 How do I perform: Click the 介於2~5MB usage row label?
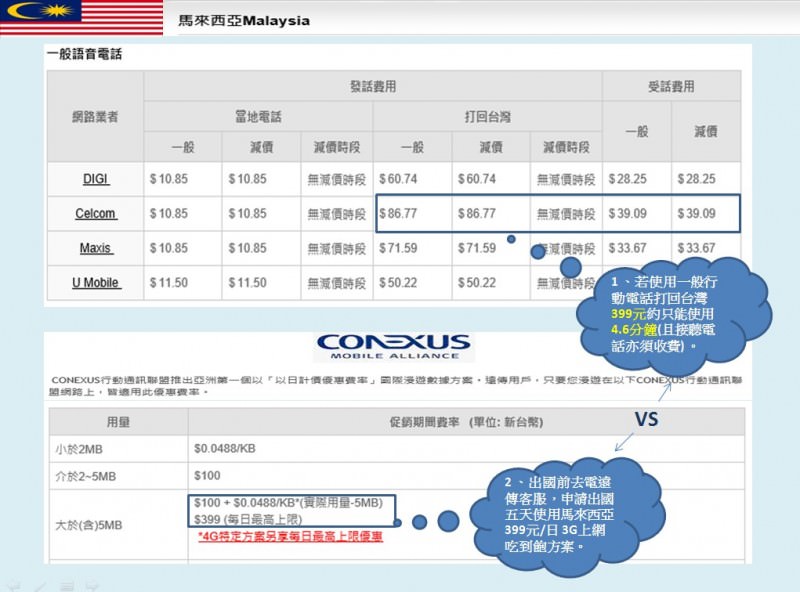pos(86,477)
